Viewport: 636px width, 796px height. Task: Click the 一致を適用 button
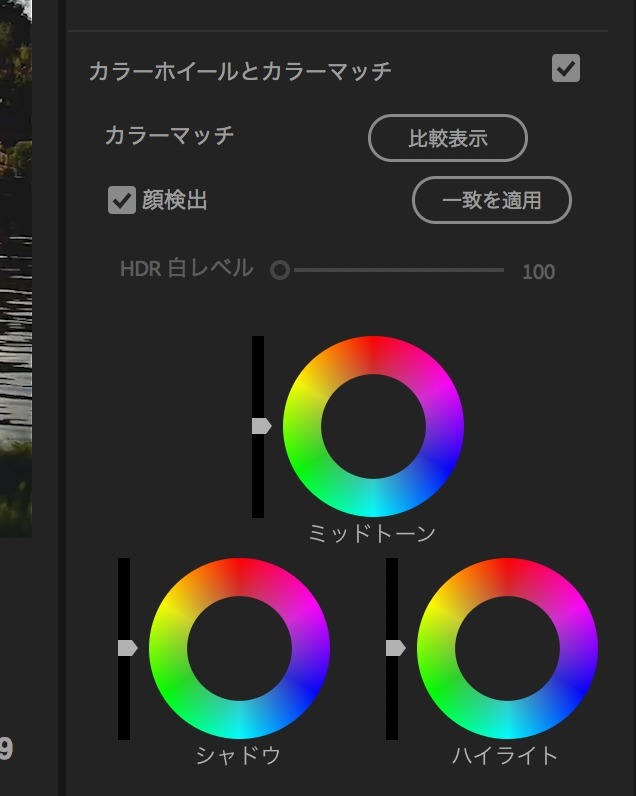(x=491, y=200)
